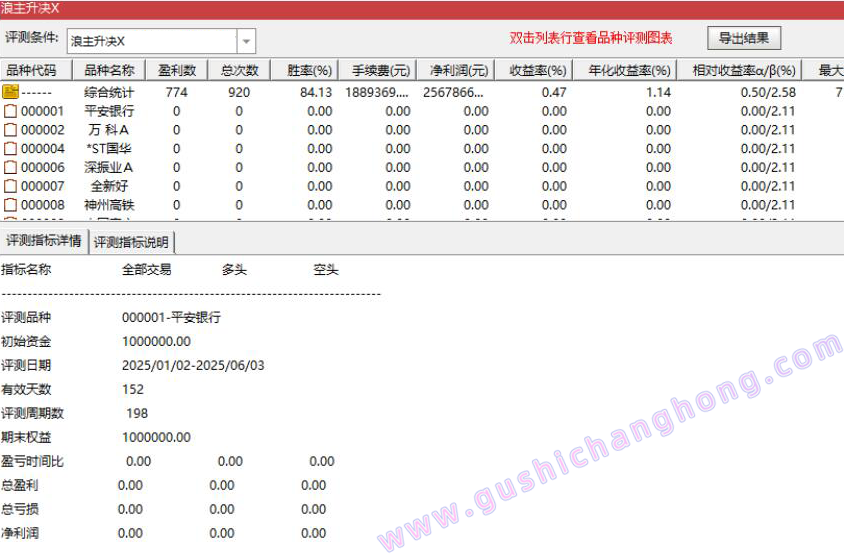Click the annualized return value 1.14

coord(658,93)
